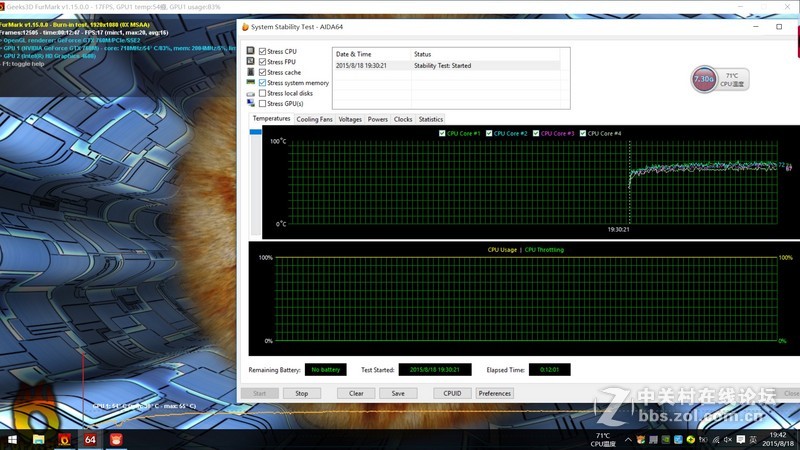This screenshot has width=800, height=450.
Task: Uncheck the Stress system memory checkbox
Action: point(262,83)
